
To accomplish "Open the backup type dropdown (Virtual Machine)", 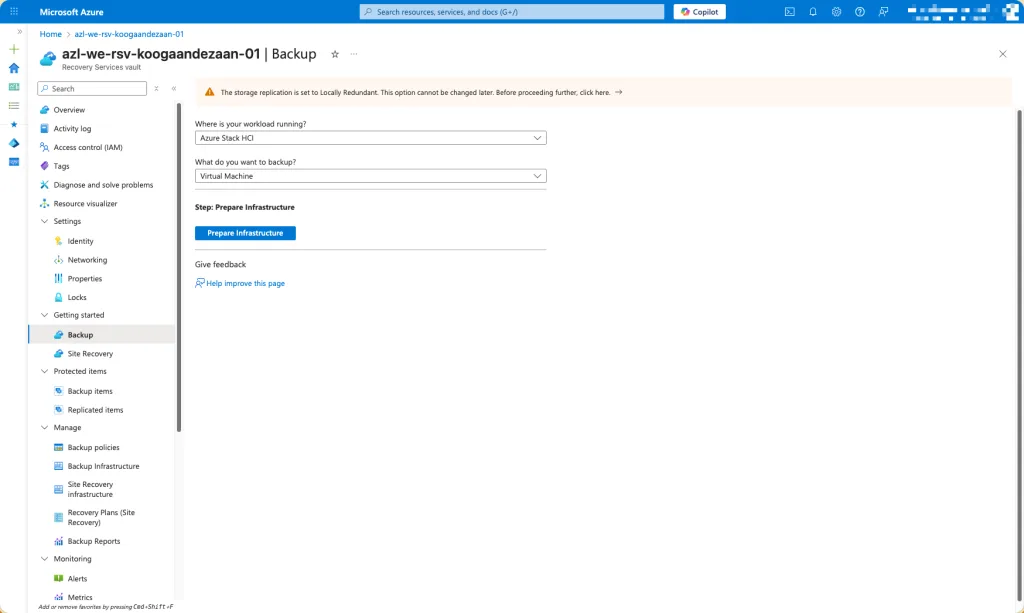I will [x=370, y=176].
